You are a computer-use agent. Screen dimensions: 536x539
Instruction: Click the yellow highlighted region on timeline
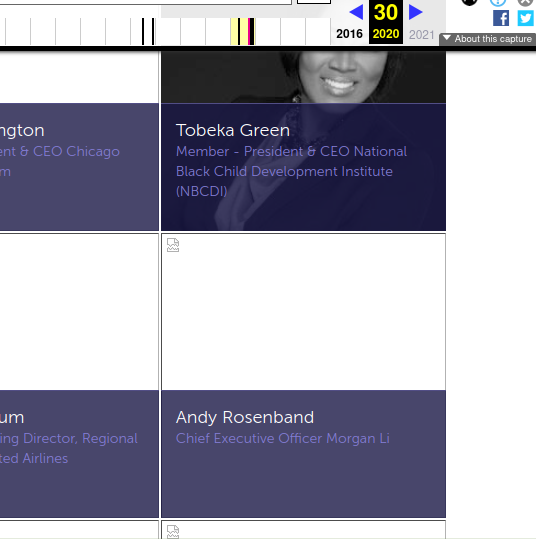click(x=234, y=31)
